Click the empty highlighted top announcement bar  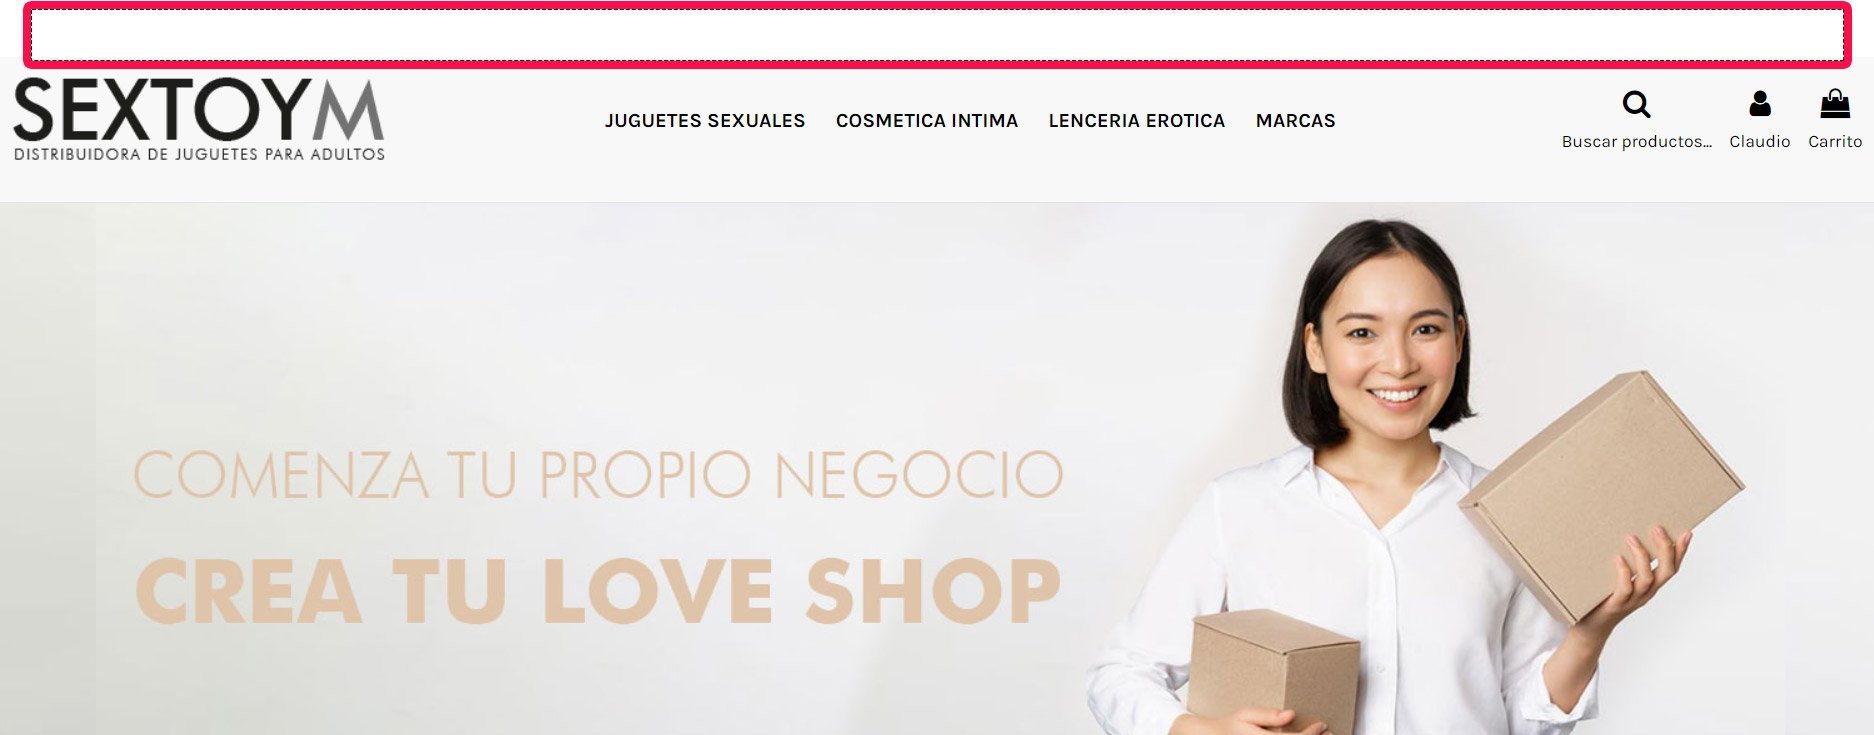[937, 36]
